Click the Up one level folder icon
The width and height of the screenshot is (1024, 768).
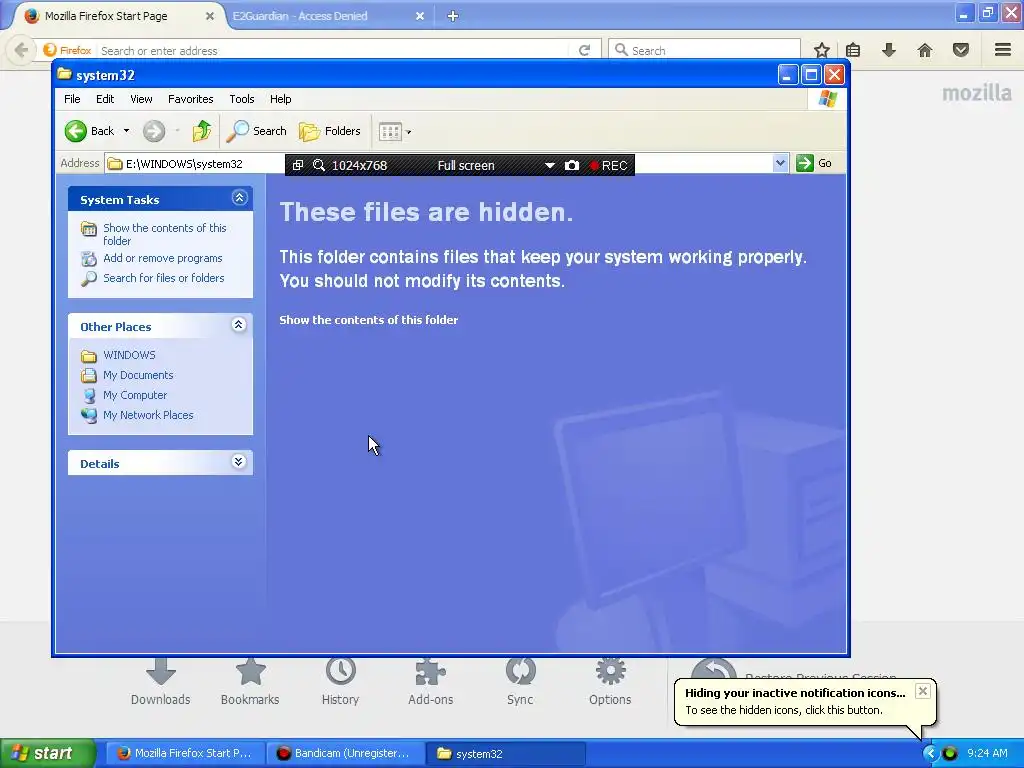pos(202,131)
